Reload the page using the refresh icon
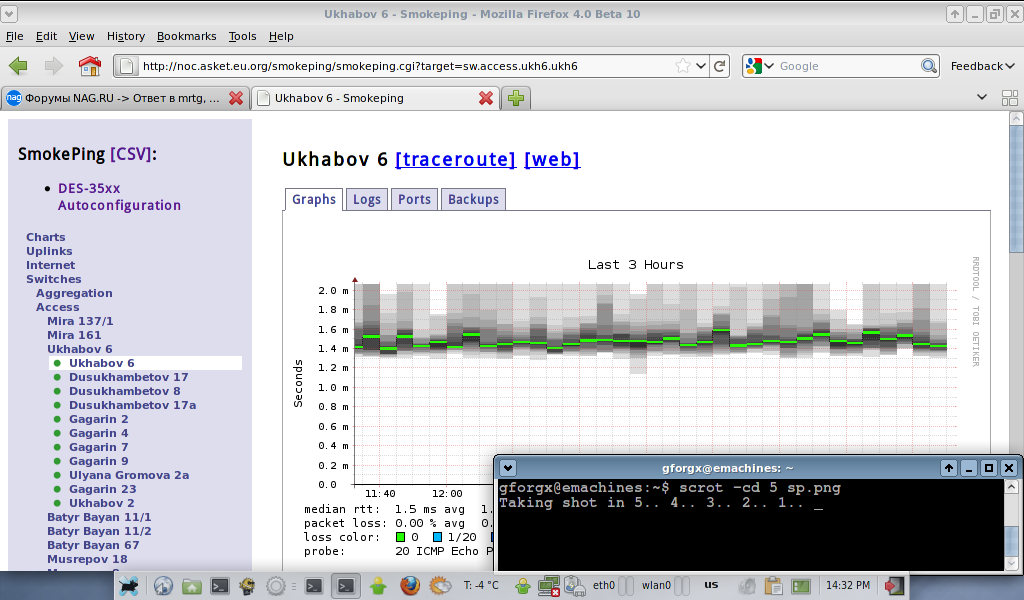Image resolution: width=1024 pixels, height=600 pixels. click(719, 66)
